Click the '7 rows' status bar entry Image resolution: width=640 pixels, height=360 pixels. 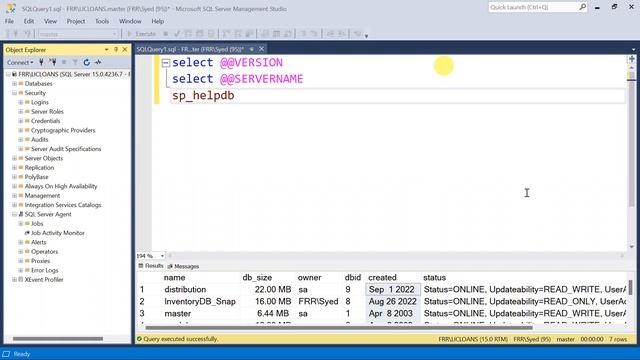(618, 339)
